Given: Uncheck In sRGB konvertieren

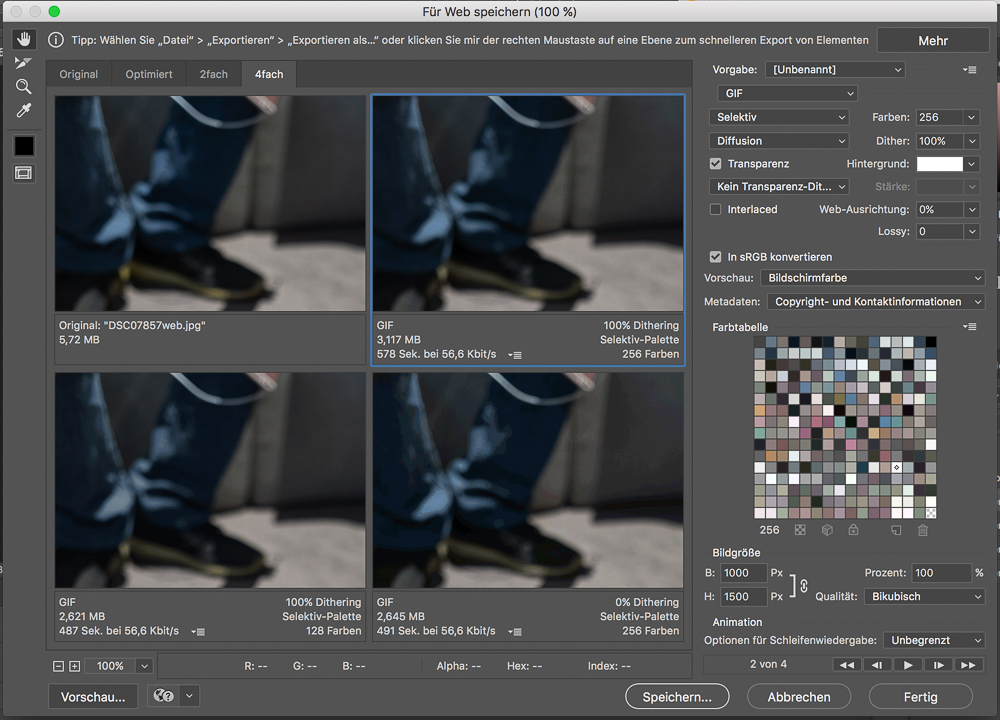Looking at the screenshot, I should click(716, 257).
